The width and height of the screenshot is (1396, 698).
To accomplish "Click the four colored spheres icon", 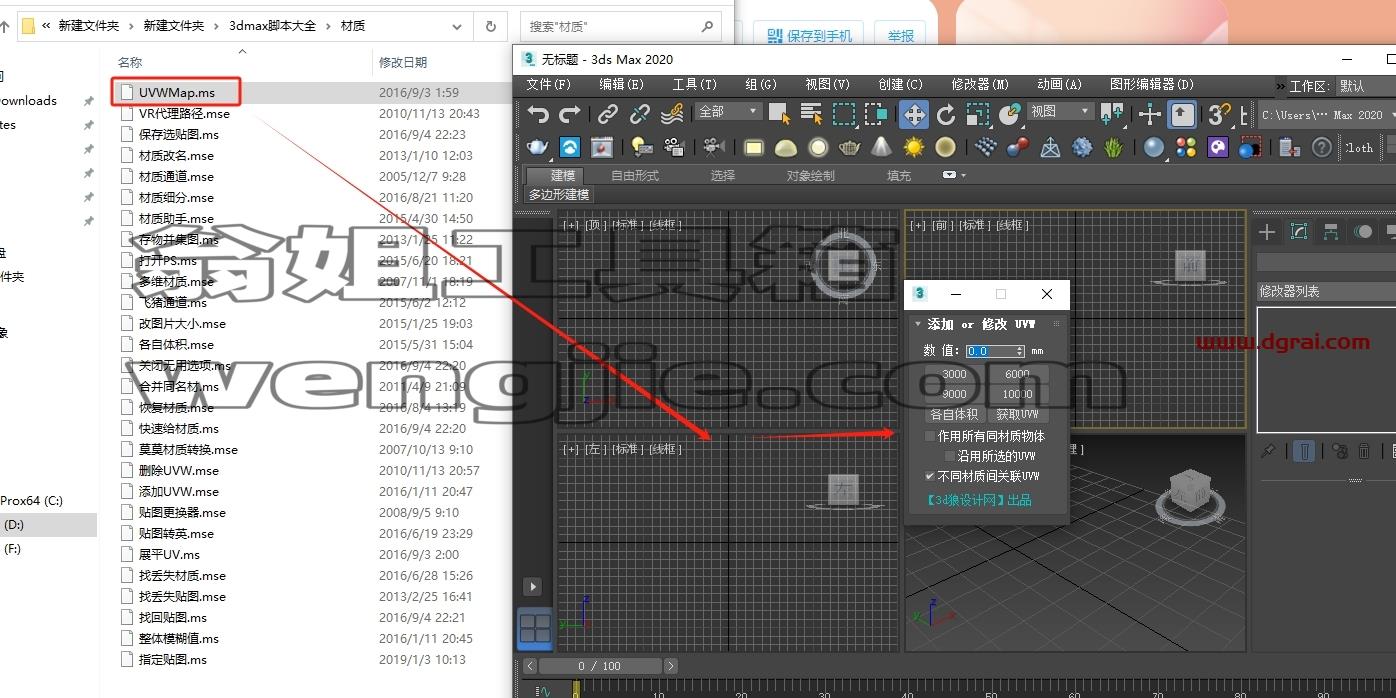I will (1186, 147).
